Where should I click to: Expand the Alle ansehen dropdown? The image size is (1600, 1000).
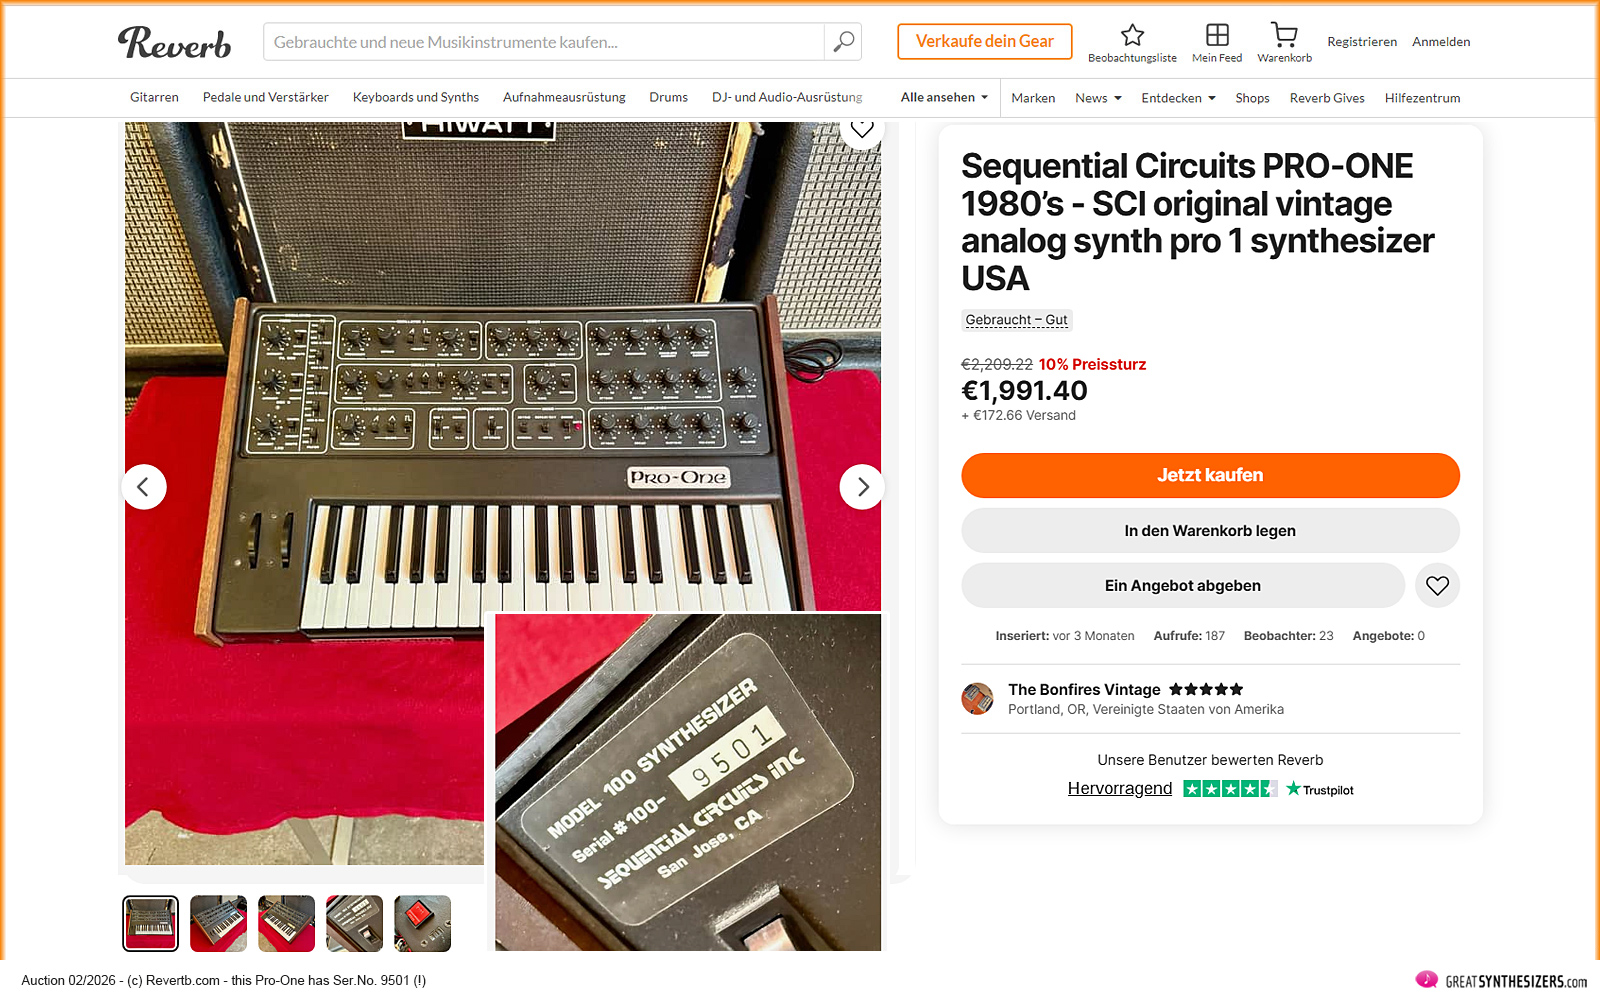[x=944, y=98]
